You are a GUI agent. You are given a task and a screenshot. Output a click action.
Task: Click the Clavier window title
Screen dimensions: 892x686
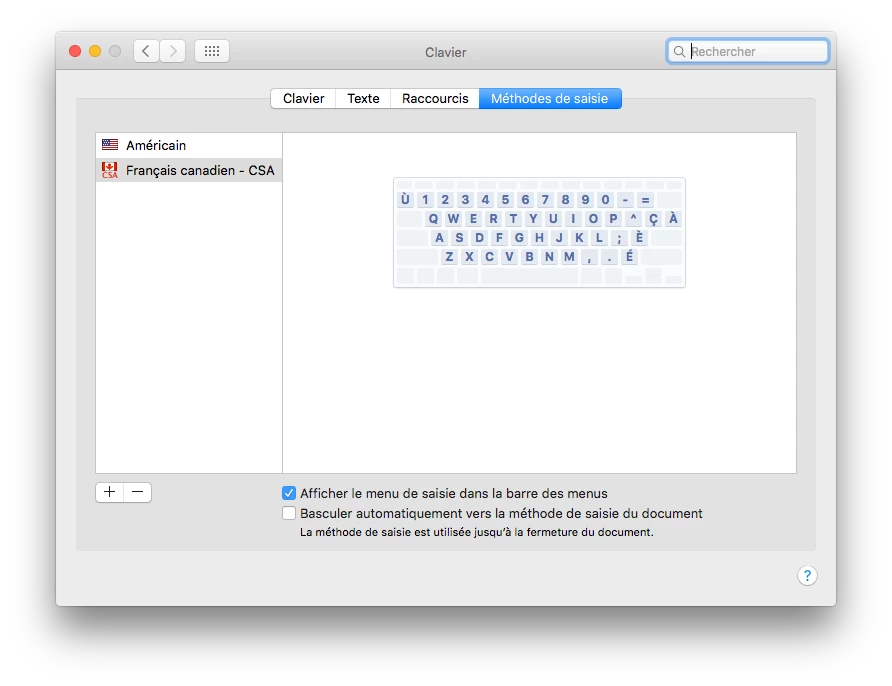pyautogui.click(x=445, y=52)
